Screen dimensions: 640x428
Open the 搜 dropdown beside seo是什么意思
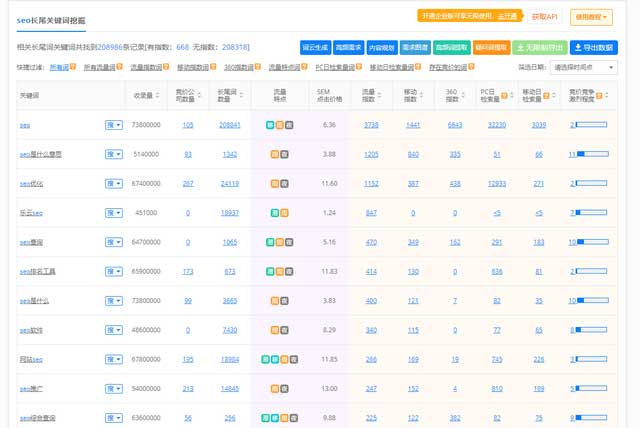113,155
